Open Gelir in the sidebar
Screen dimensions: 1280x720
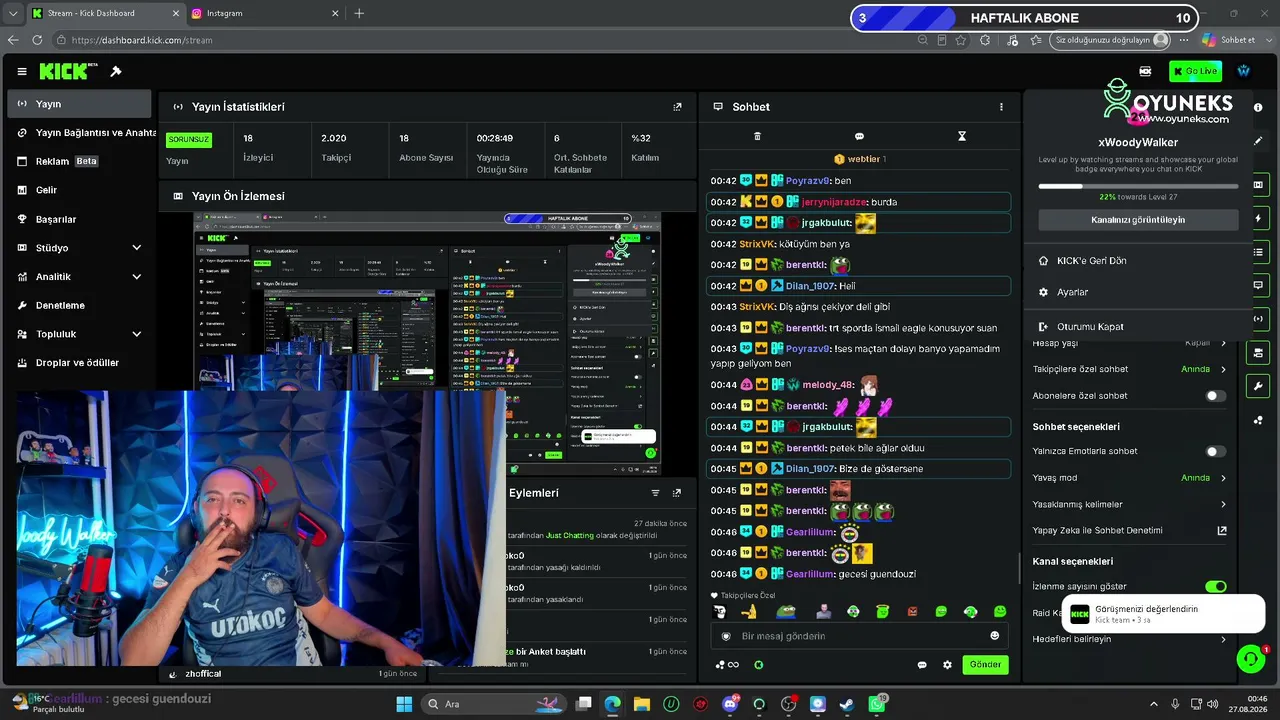tap(79, 190)
